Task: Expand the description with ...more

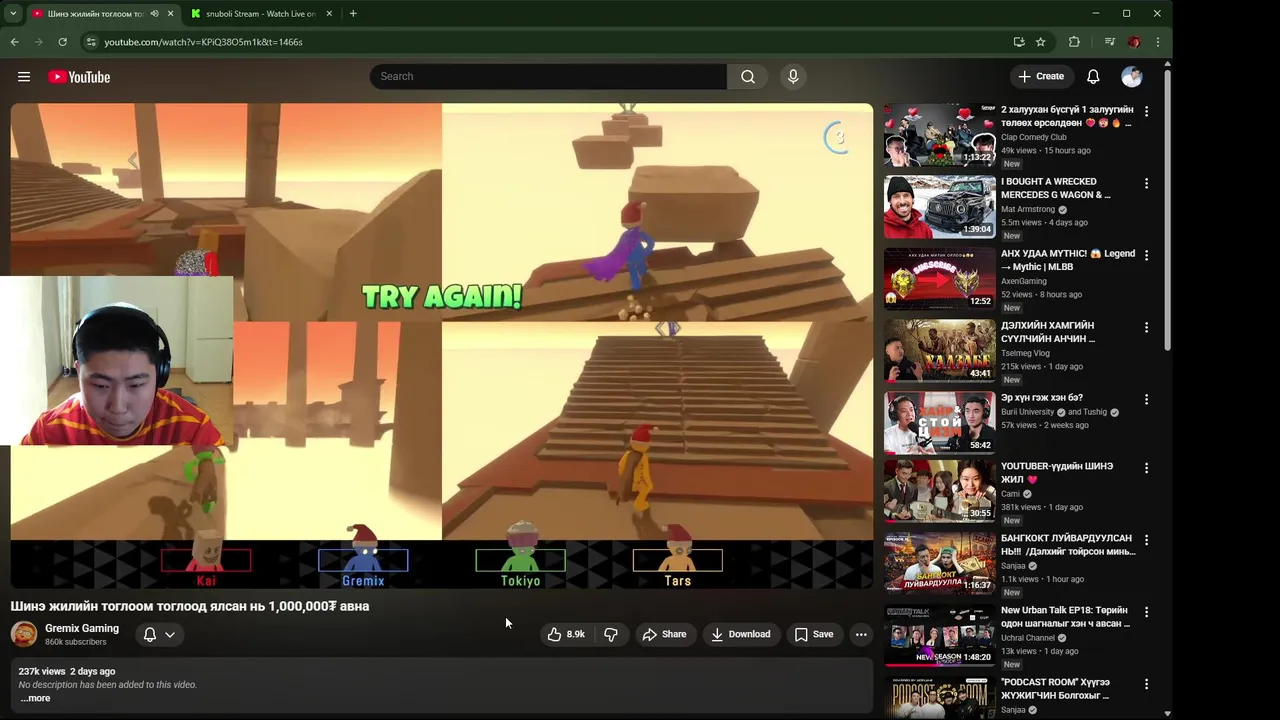Action: click(x=35, y=698)
